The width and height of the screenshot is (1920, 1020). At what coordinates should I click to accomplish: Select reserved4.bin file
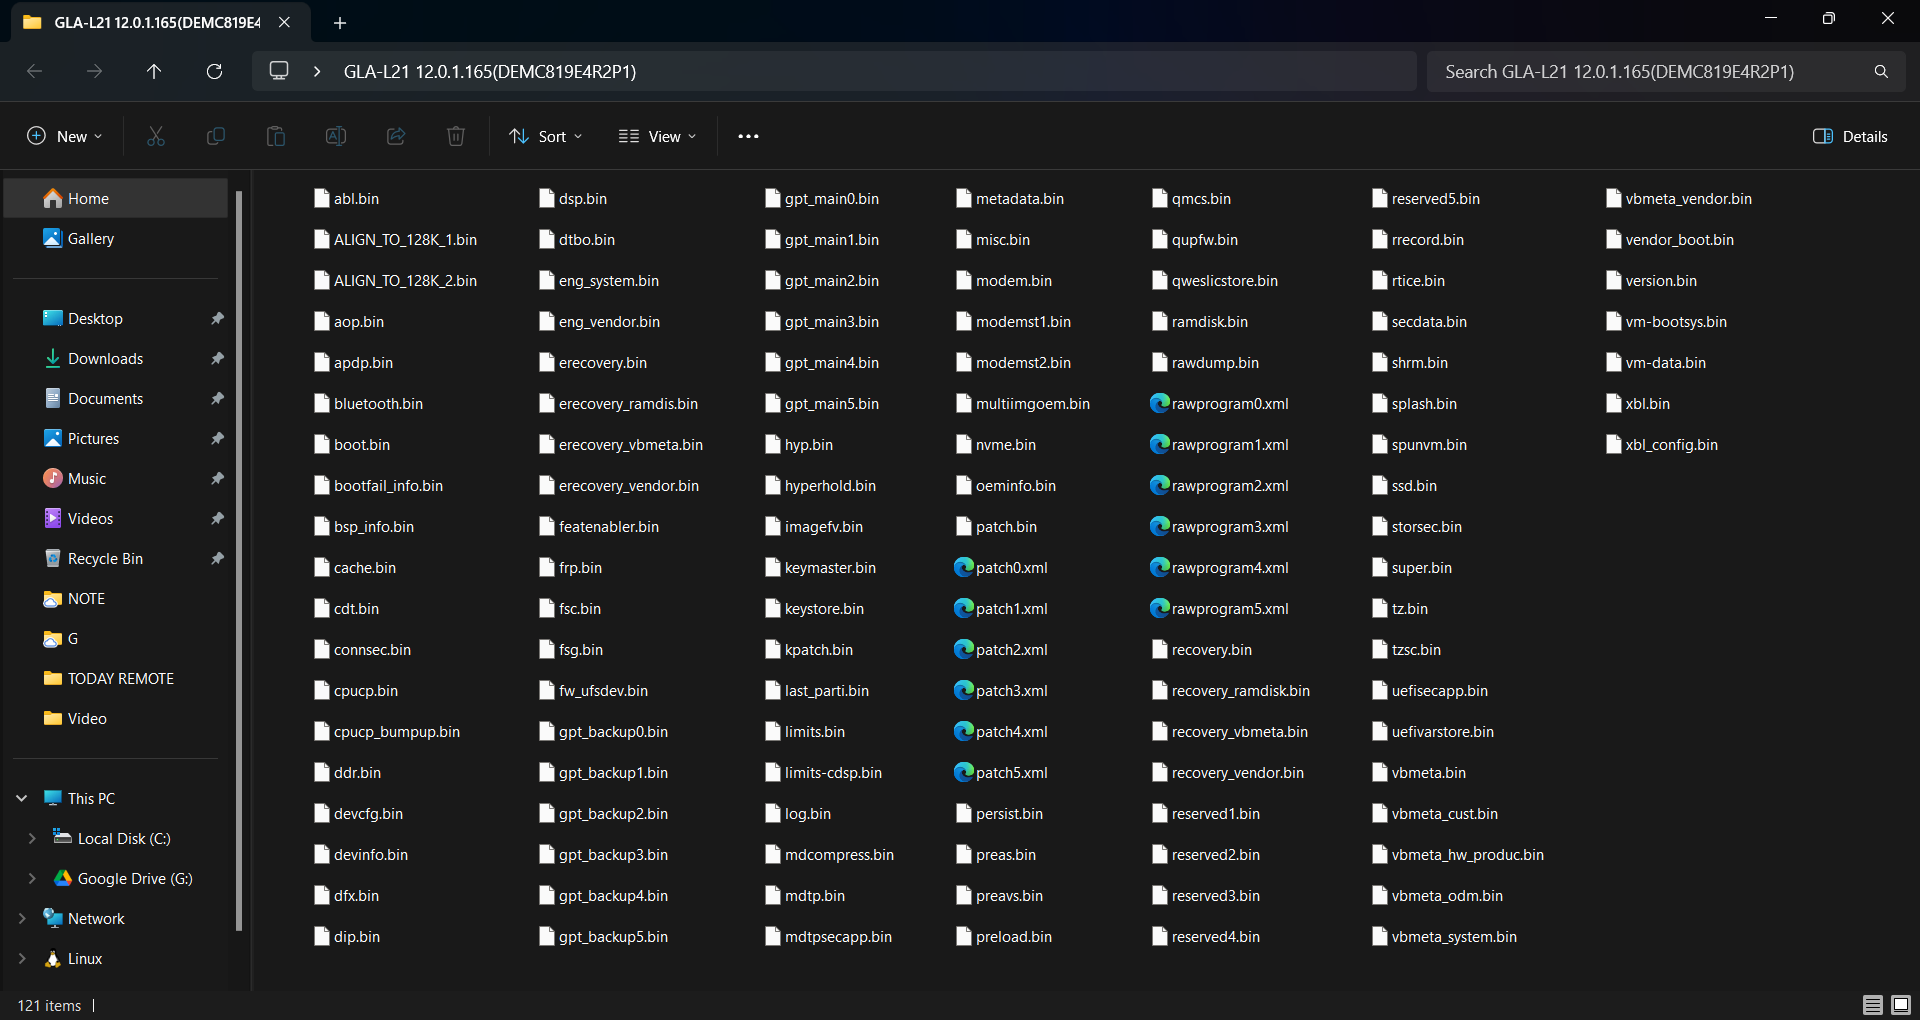[x=1205, y=937]
